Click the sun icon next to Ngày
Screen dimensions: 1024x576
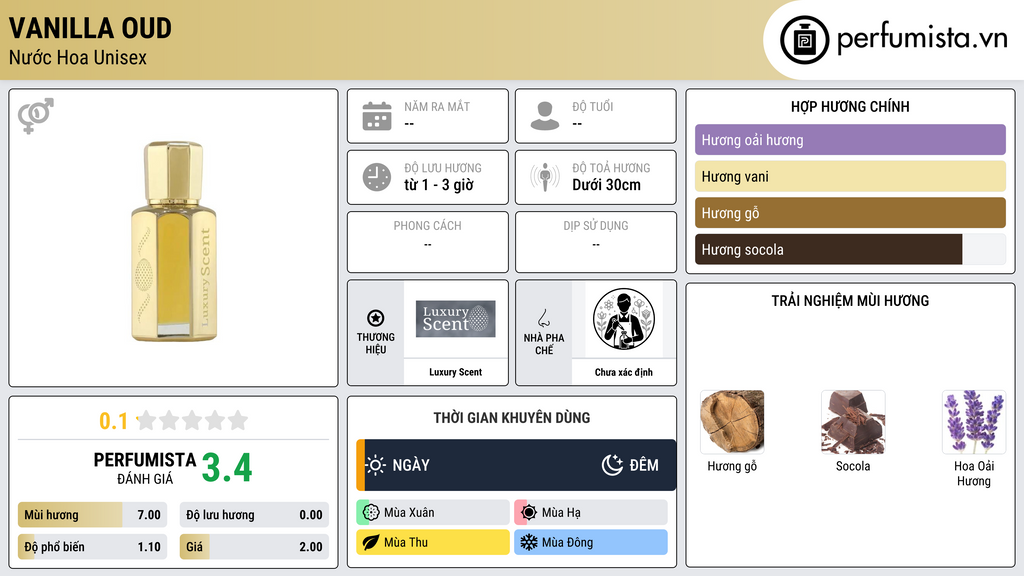click(376, 465)
